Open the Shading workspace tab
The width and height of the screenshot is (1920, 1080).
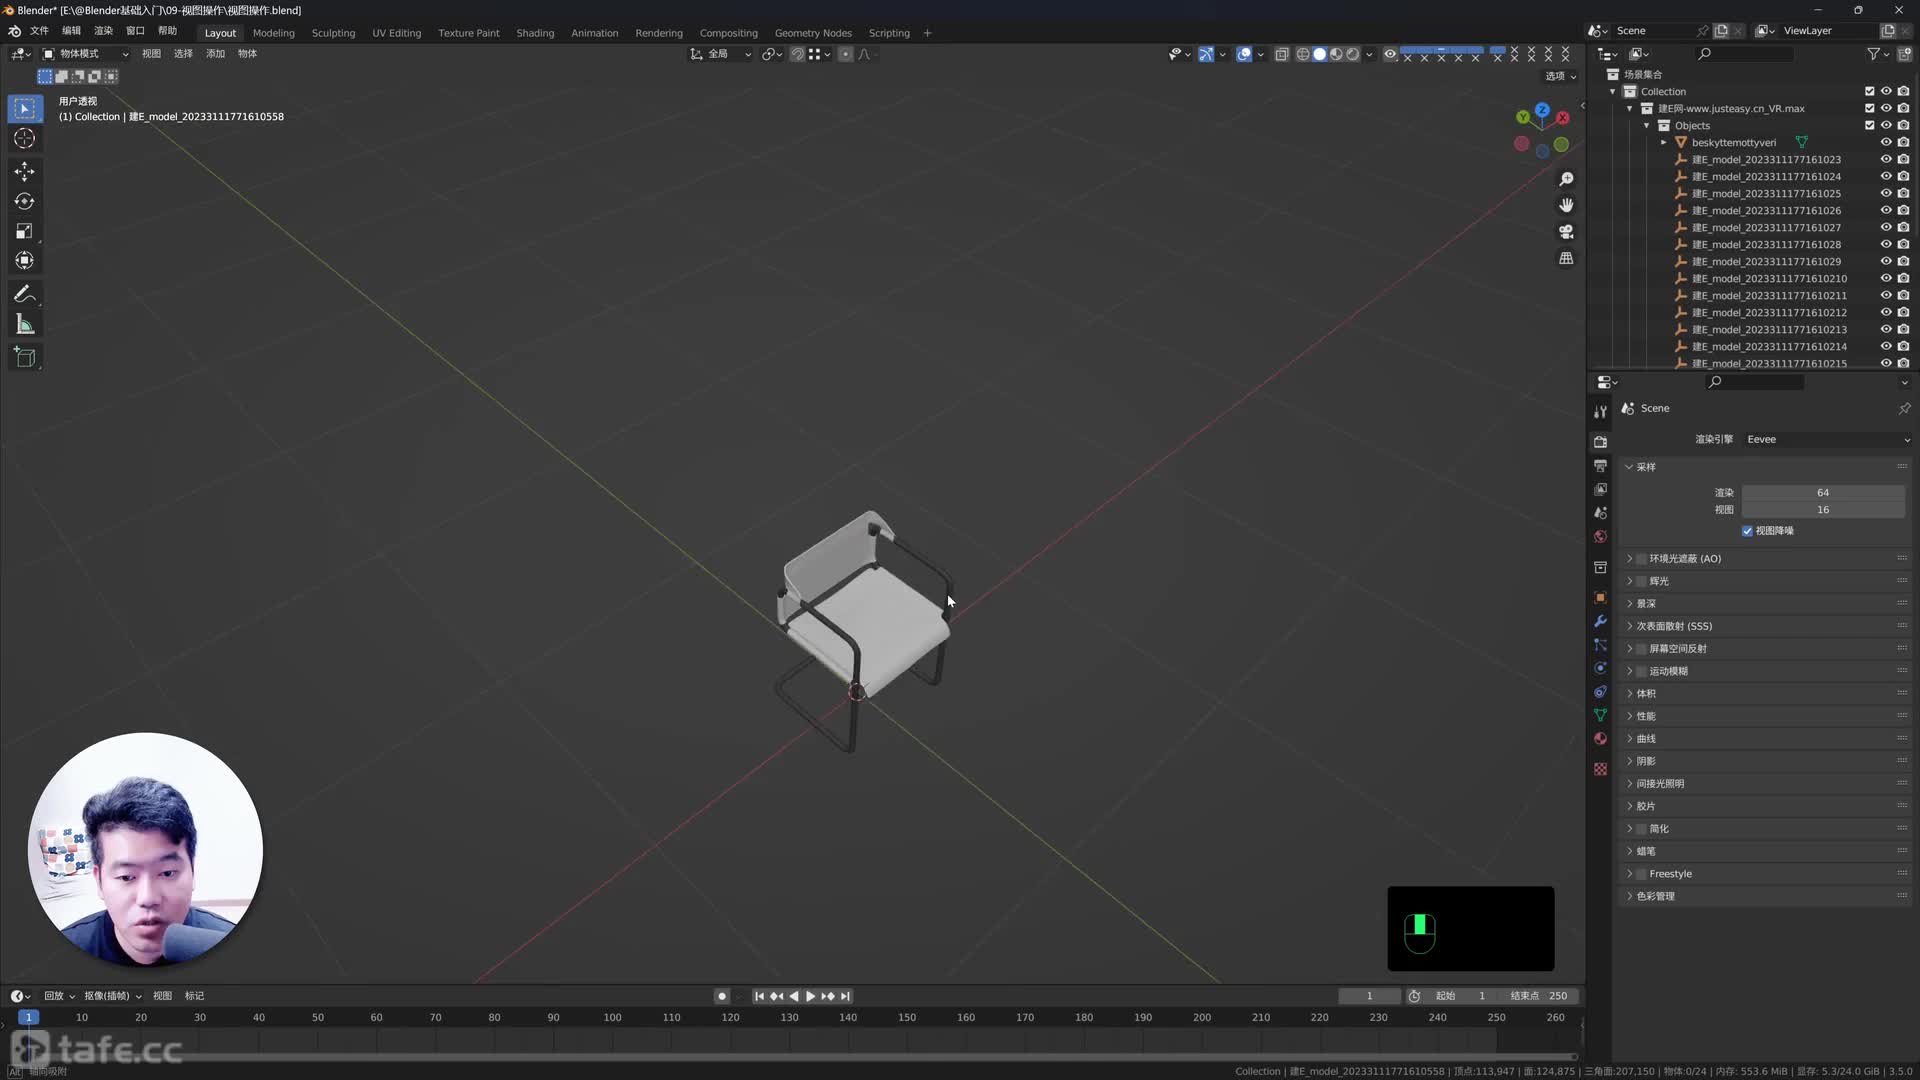pos(535,32)
